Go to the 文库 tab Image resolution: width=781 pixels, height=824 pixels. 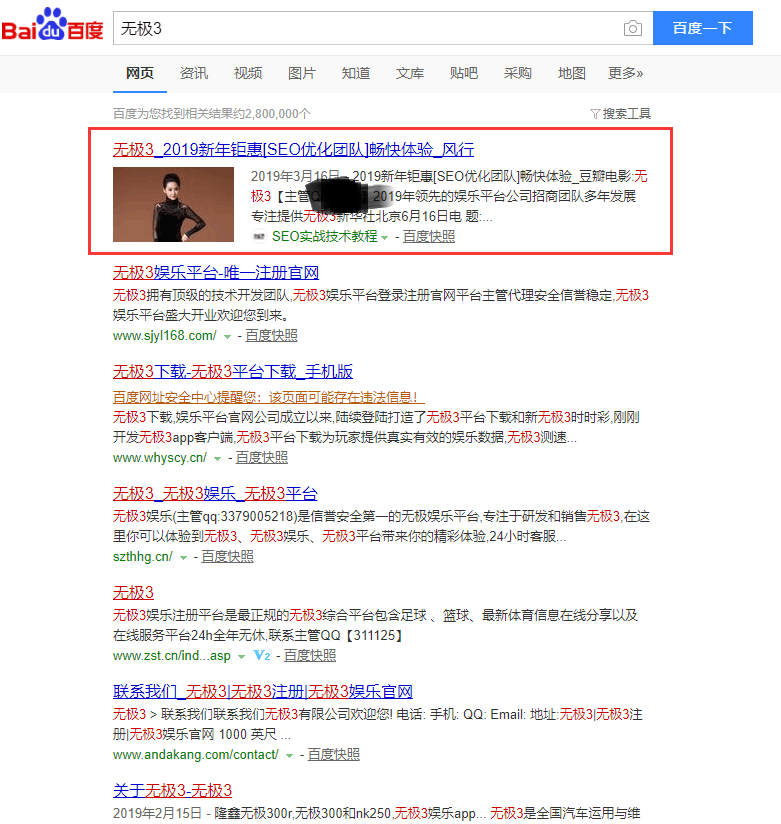point(410,73)
